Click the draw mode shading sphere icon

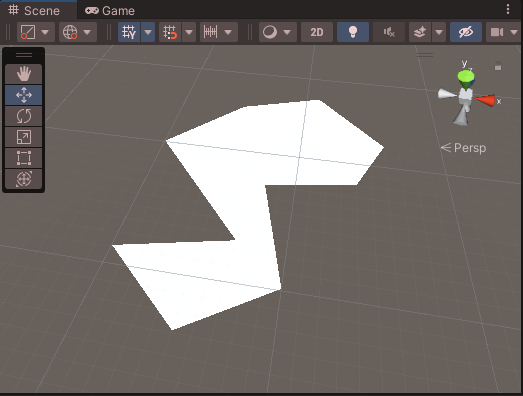pyautogui.click(x=270, y=32)
